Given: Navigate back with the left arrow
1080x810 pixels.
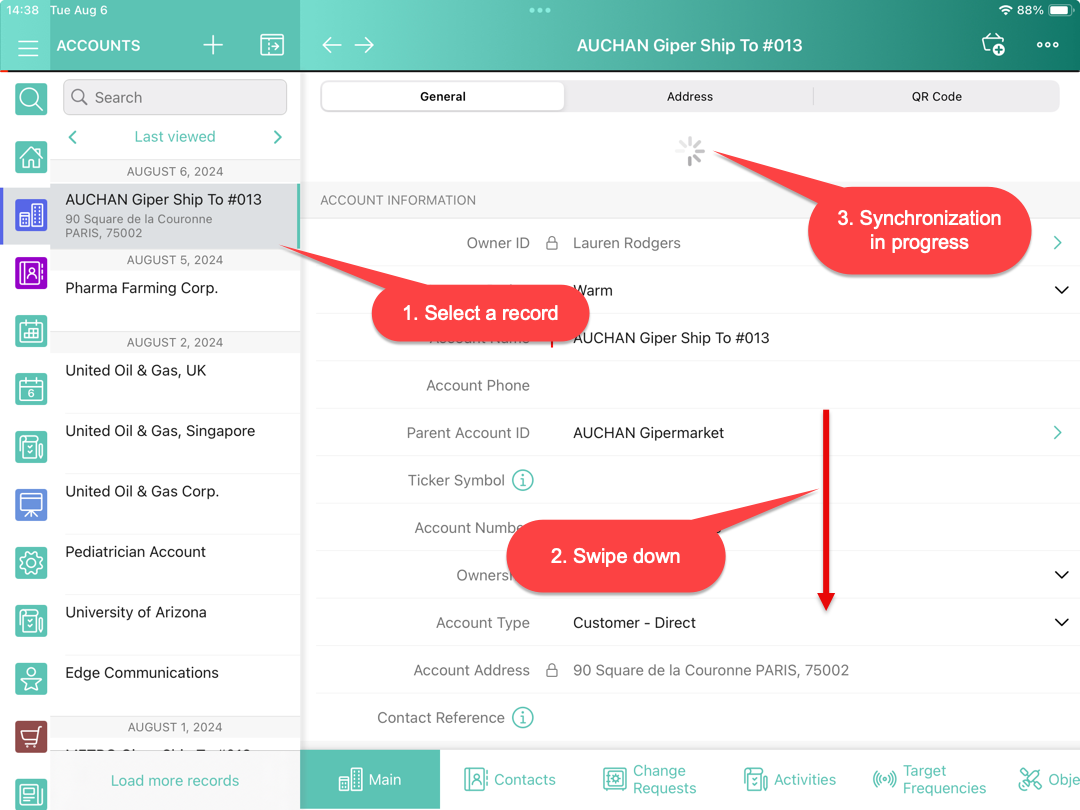Looking at the screenshot, I should [x=332, y=46].
